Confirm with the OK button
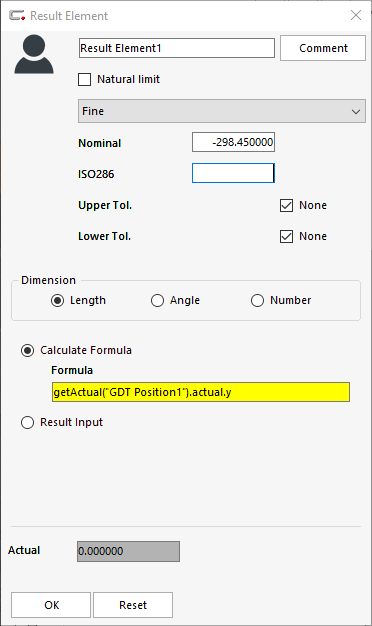Image resolution: width=372 pixels, height=626 pixels. click(x=51, y=605)
